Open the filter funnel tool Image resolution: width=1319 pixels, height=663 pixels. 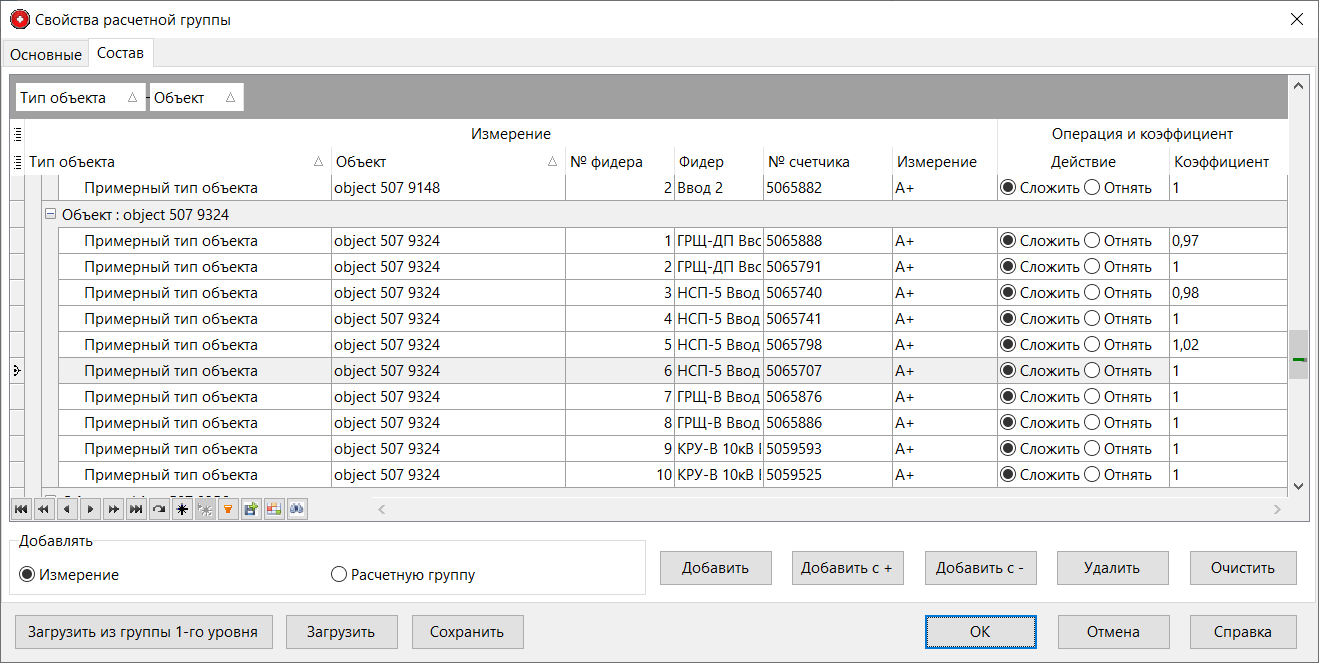228,509
